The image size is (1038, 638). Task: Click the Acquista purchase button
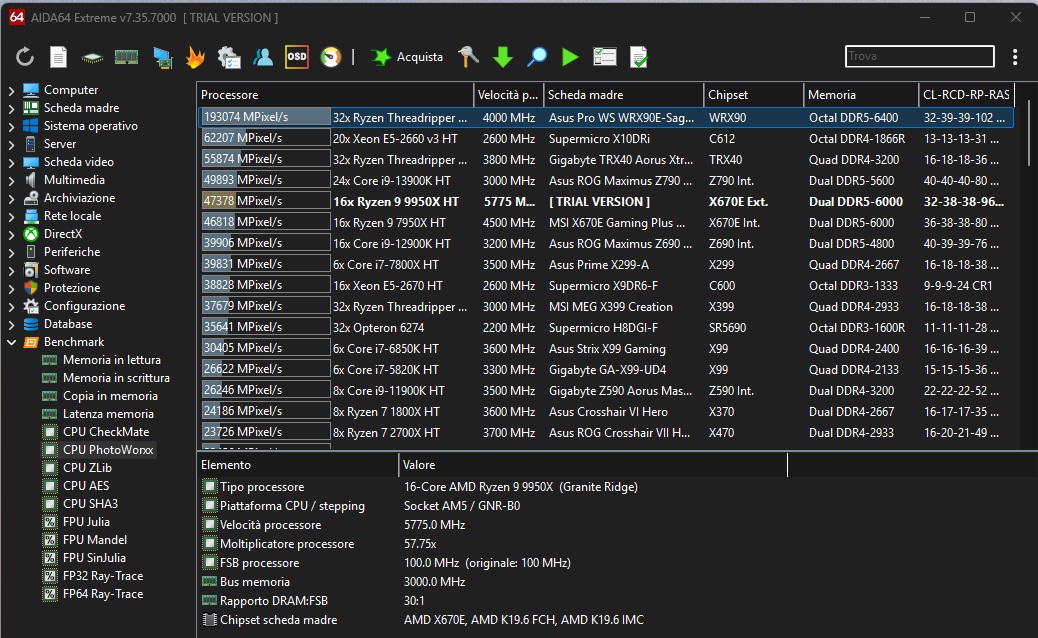pos(407,57)
